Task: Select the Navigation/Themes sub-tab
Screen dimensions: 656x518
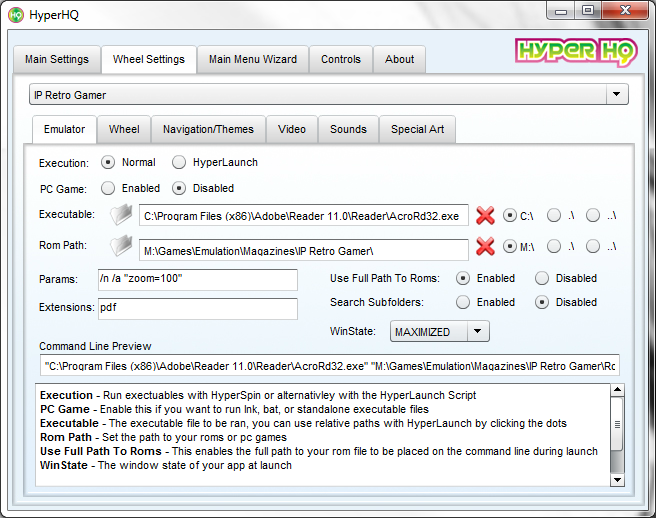Action: tap(208, 129)
